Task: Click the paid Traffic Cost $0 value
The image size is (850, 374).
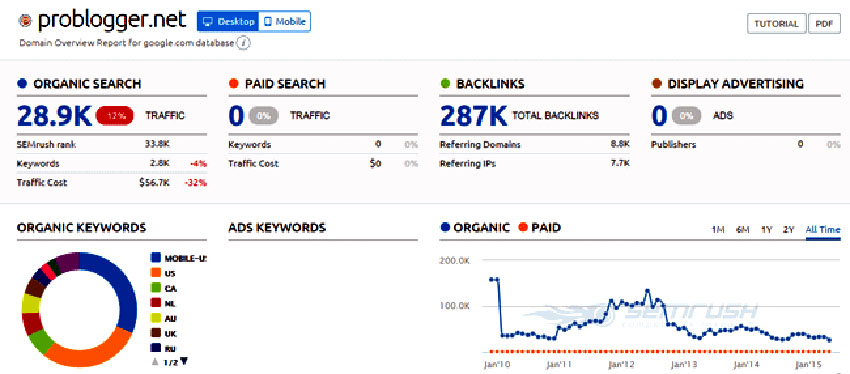Action: pyautogui.click(x=376, y=163)
